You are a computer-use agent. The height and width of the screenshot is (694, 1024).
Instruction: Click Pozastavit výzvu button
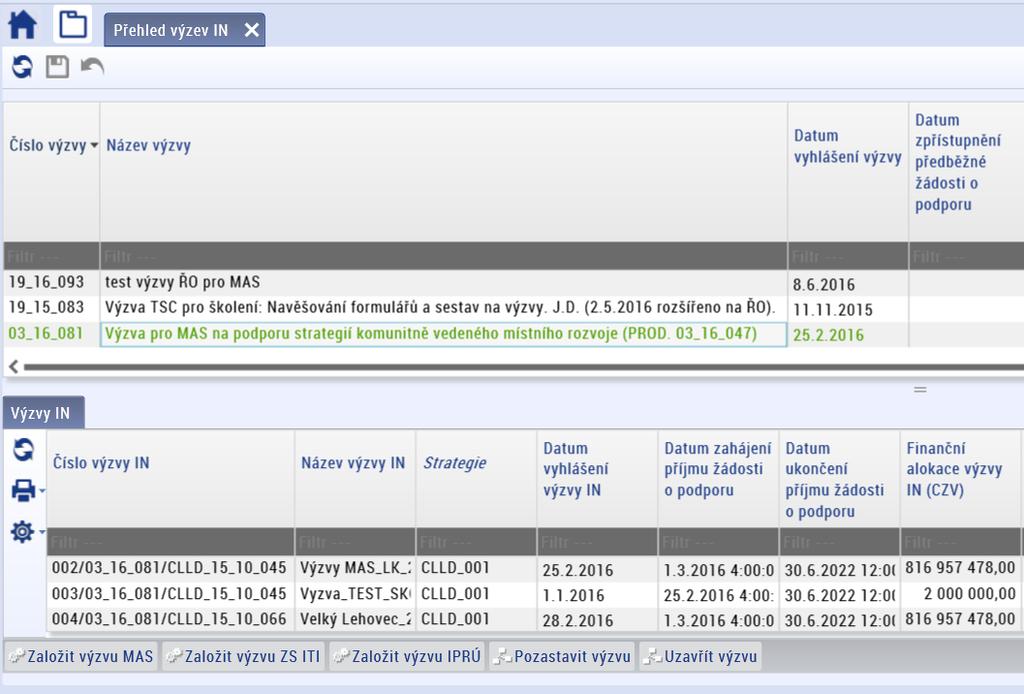(x=562, y=656)
